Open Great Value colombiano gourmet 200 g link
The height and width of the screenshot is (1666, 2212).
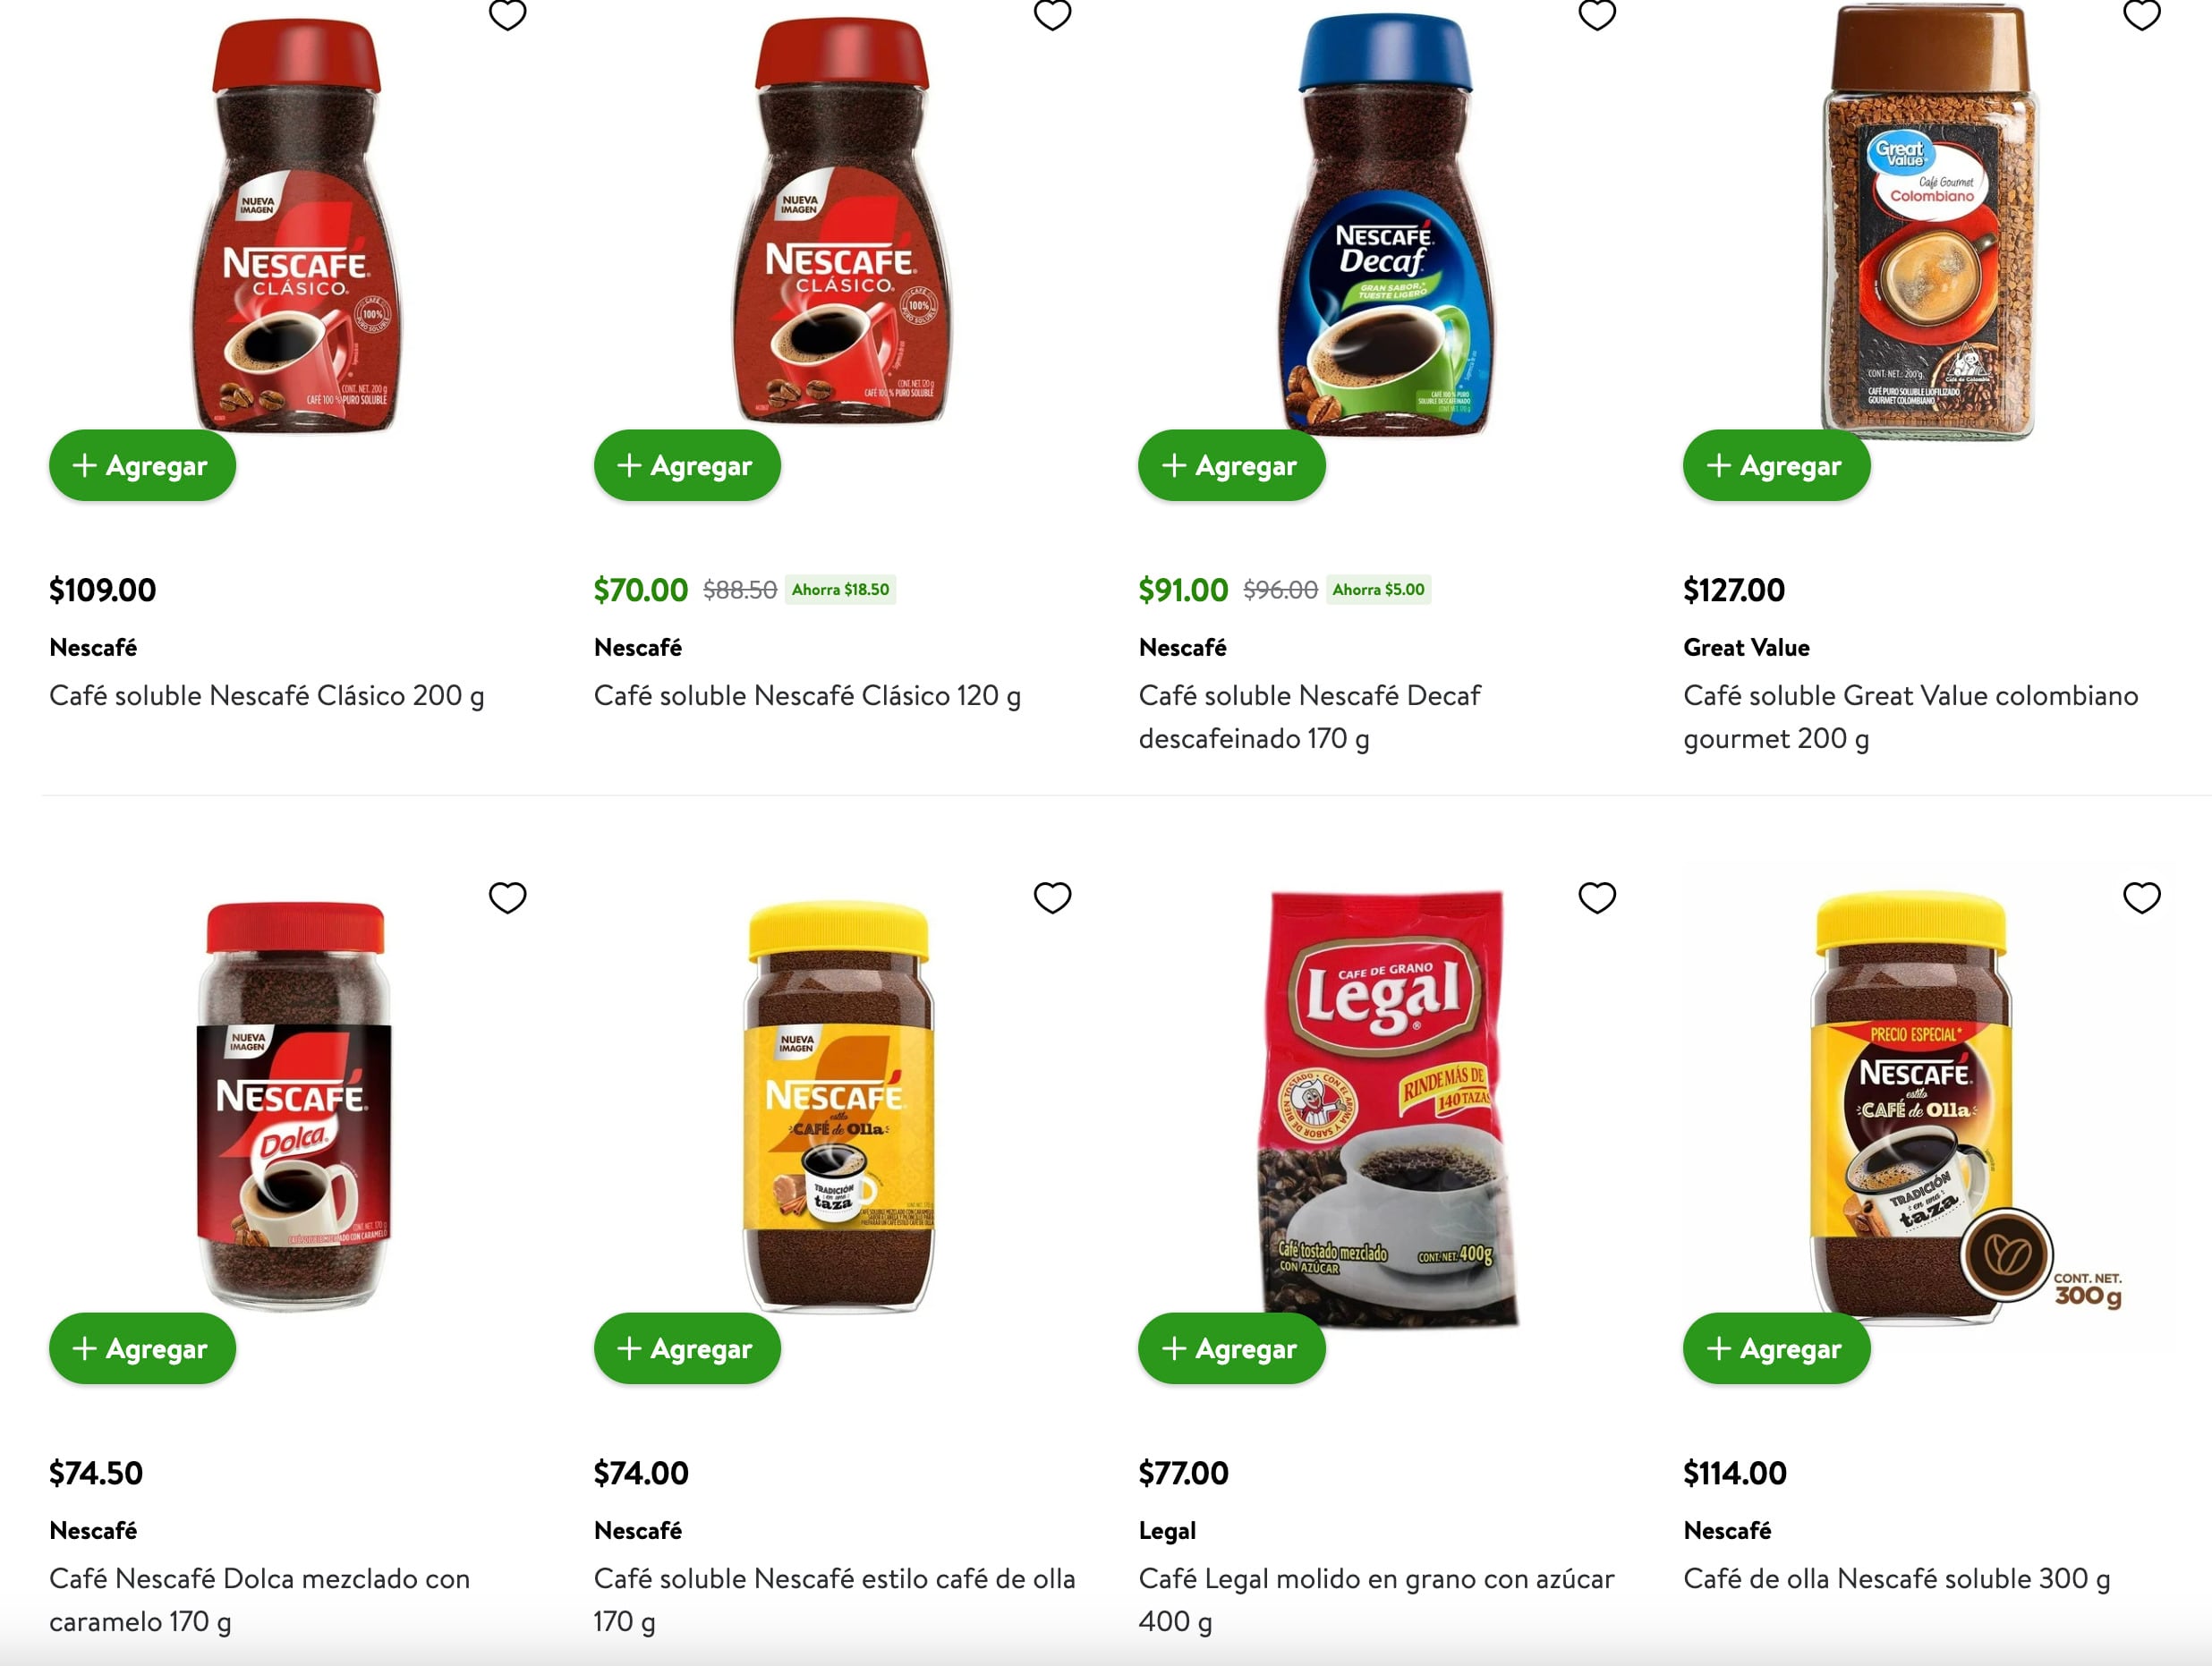point(1911,717)
